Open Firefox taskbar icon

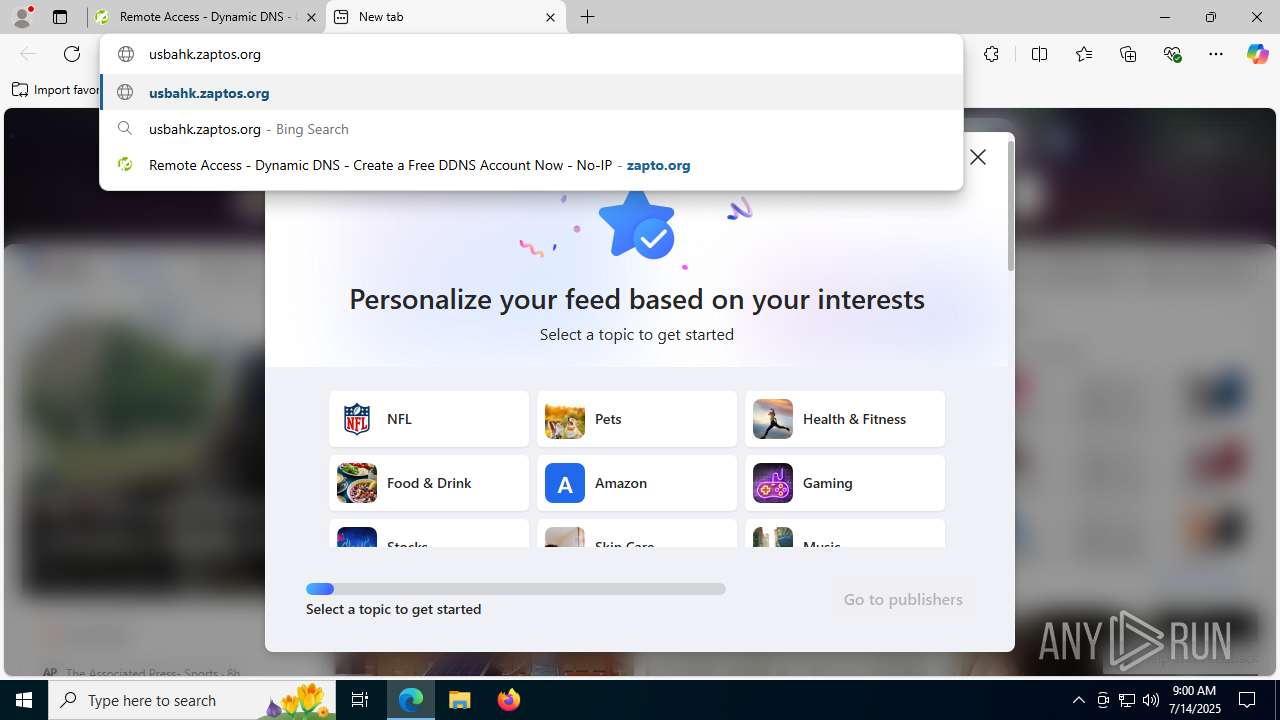coord(509,700)
